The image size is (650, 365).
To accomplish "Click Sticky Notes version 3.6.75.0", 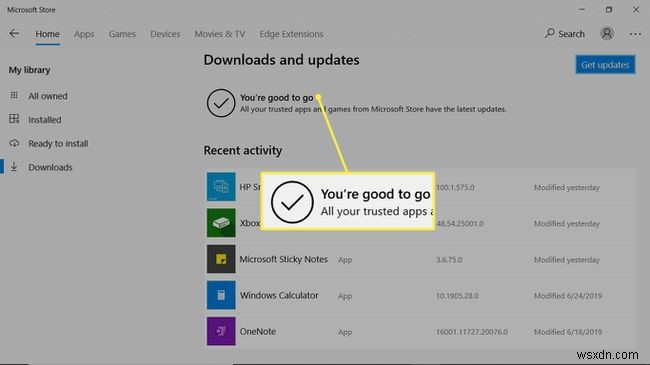I will [x=449, y=260].
